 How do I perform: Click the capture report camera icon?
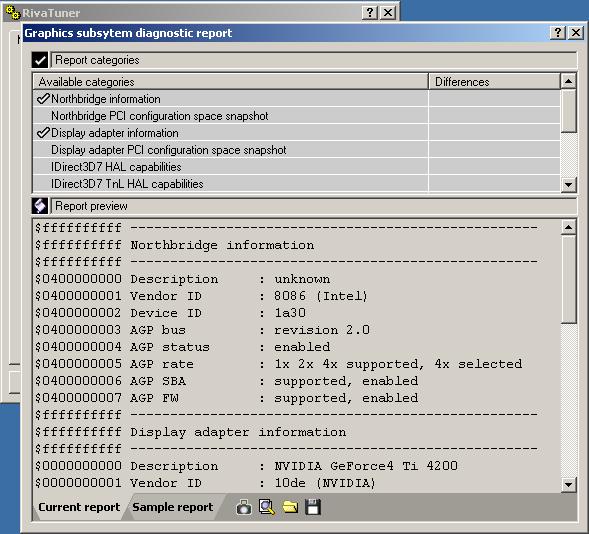(x=244, y=507)
